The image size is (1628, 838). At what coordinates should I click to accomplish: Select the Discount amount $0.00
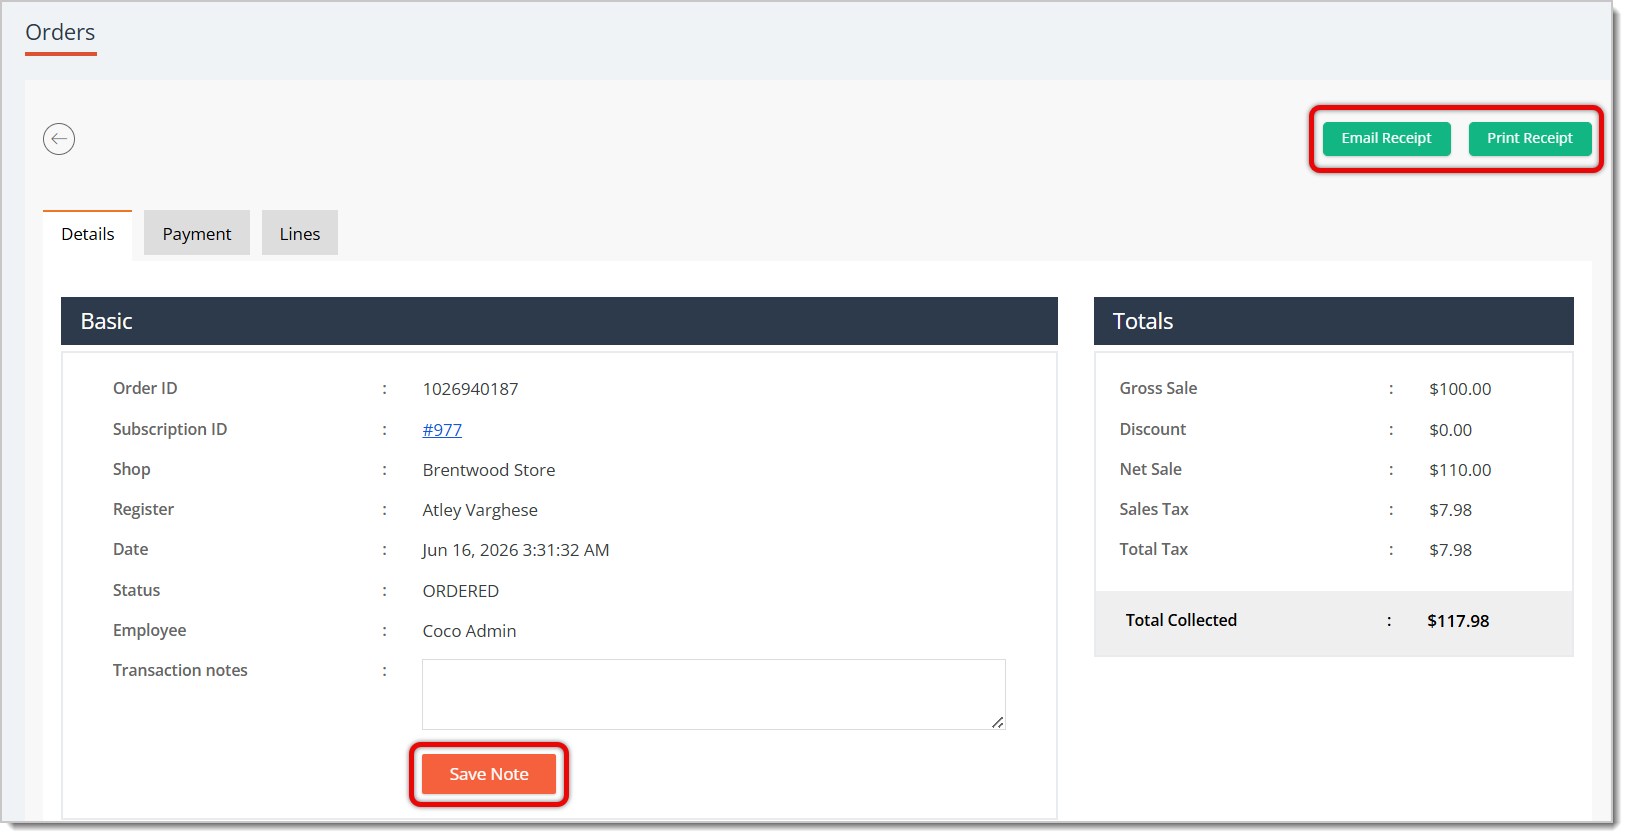pyautogui.click(x=1450, y=430)
